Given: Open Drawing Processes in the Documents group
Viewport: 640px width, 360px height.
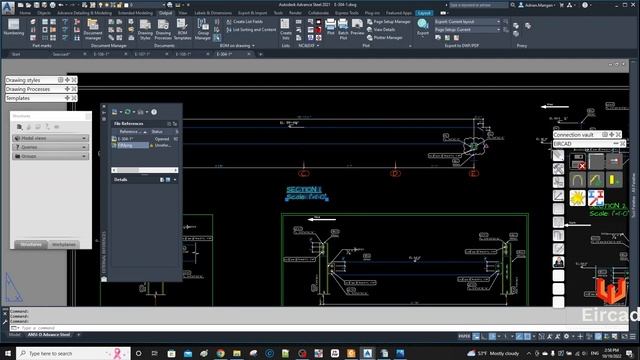Looking at the screenshot, I should (x=163, y=29).
